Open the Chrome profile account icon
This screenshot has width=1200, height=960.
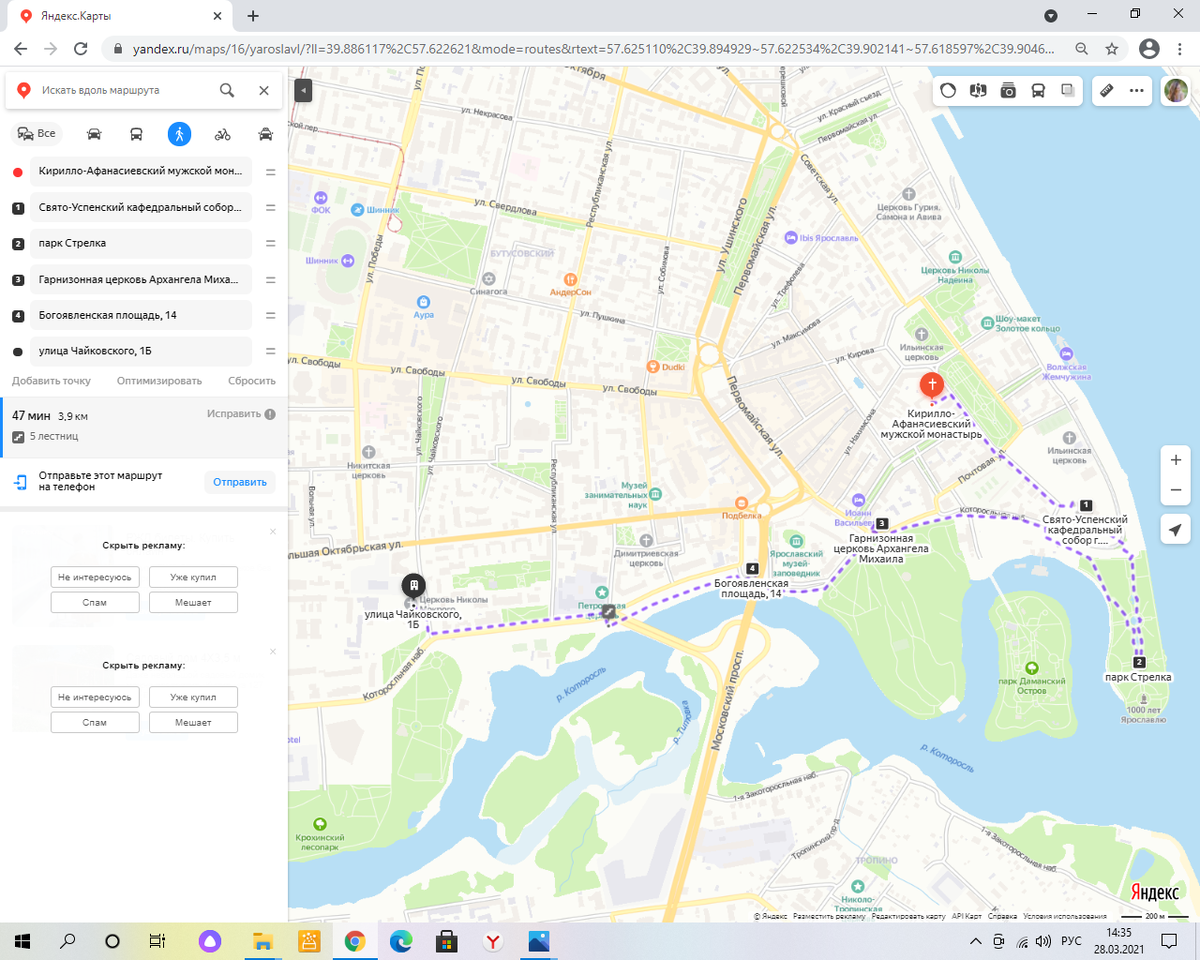pyautogui.click(x=1149, y=48)
